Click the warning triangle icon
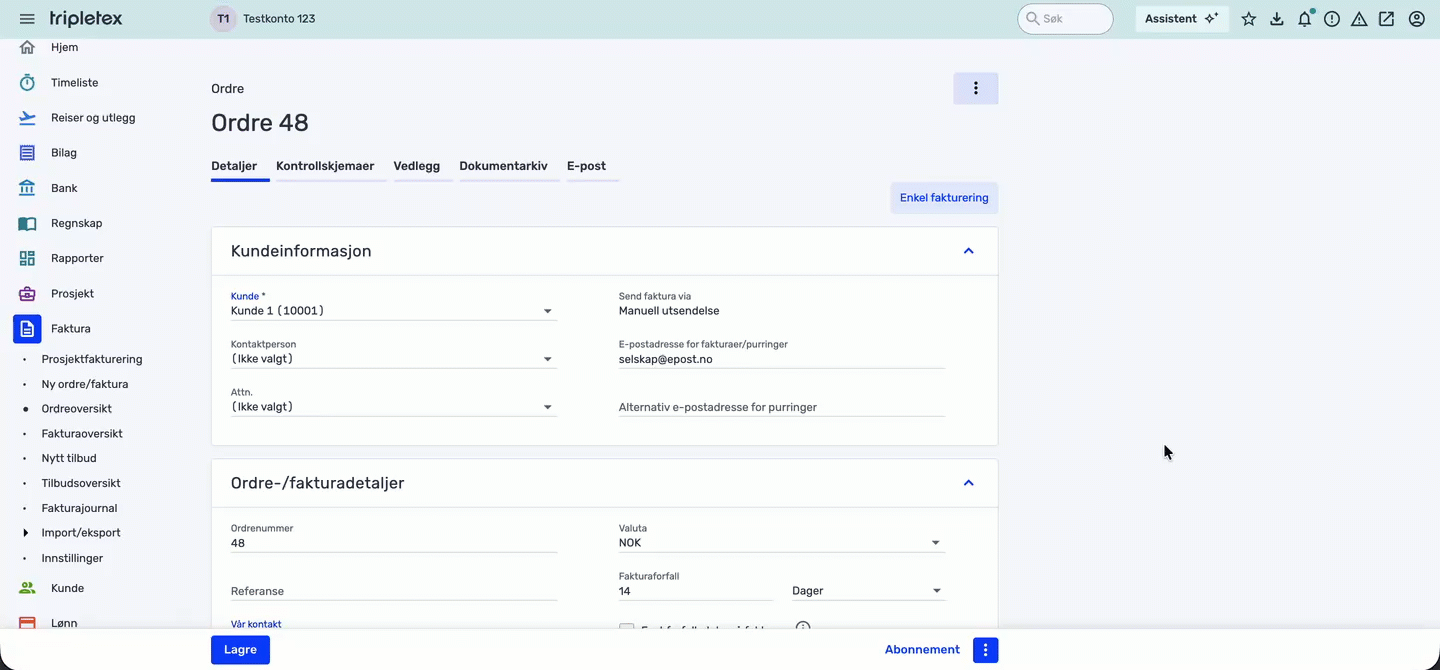1440x670 pixels. 1359,19
